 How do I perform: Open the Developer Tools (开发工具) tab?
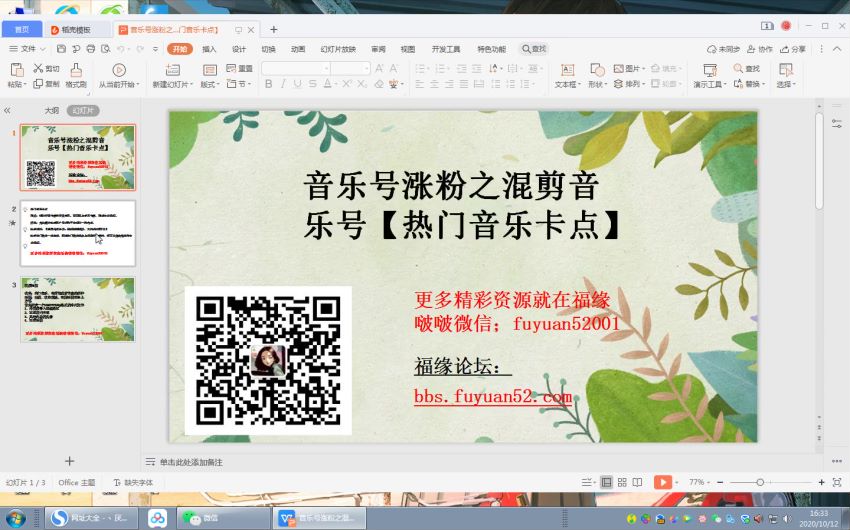tap(446, 49)
